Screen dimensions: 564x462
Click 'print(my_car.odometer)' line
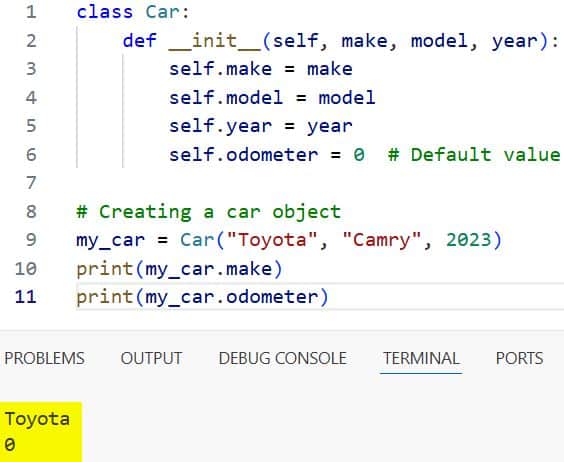(x=203, y=297)
